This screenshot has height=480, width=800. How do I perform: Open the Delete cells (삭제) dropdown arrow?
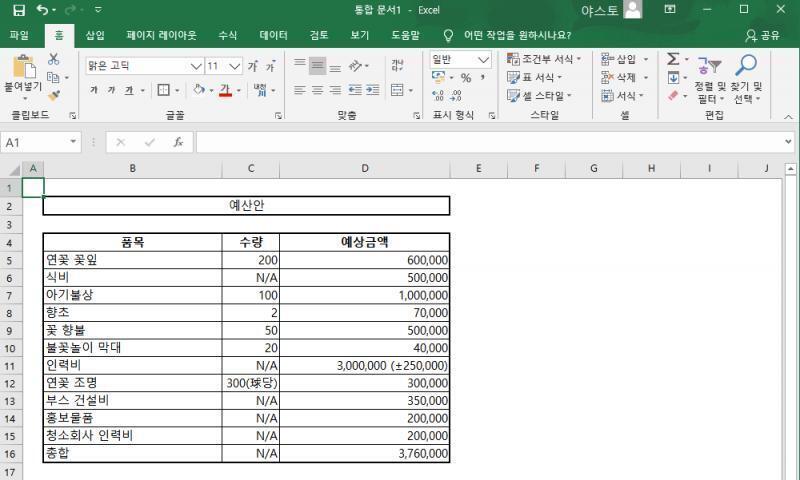coord(645,78)
